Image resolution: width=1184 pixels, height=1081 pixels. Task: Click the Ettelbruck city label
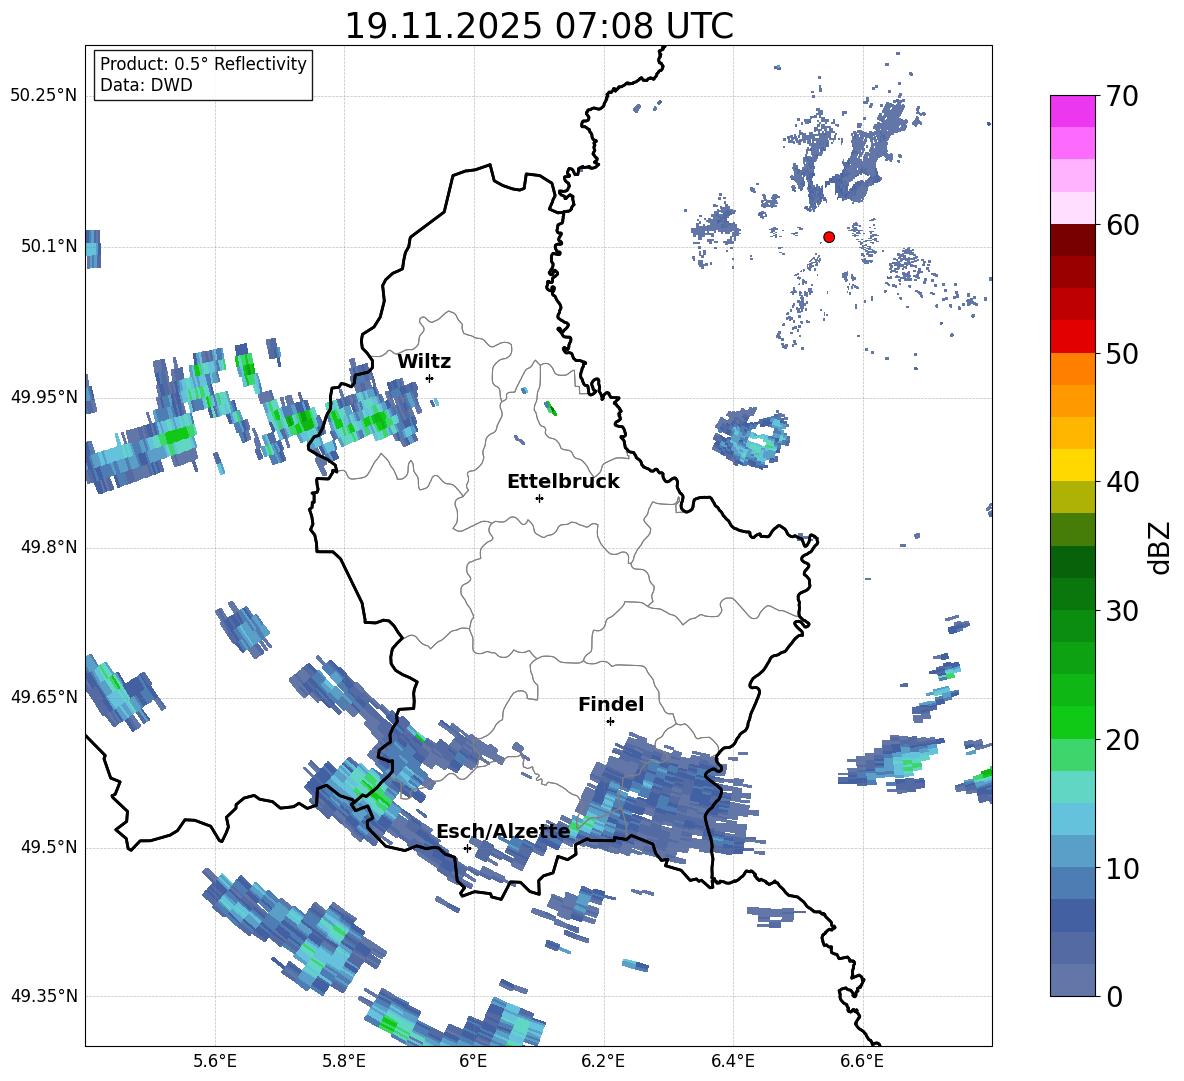pyautogui.click(x=563, y=482)
